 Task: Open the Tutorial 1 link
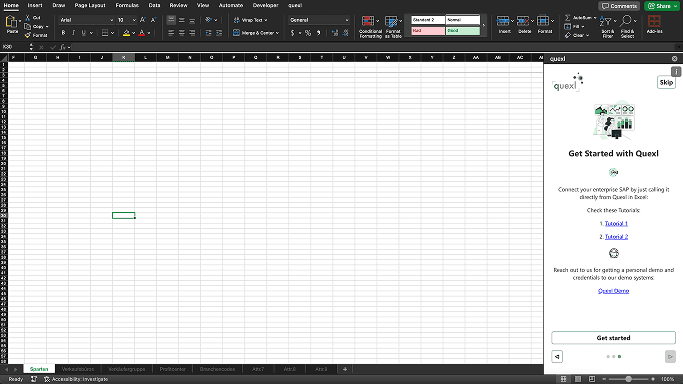pyautogui.click(x=616, y=223)
